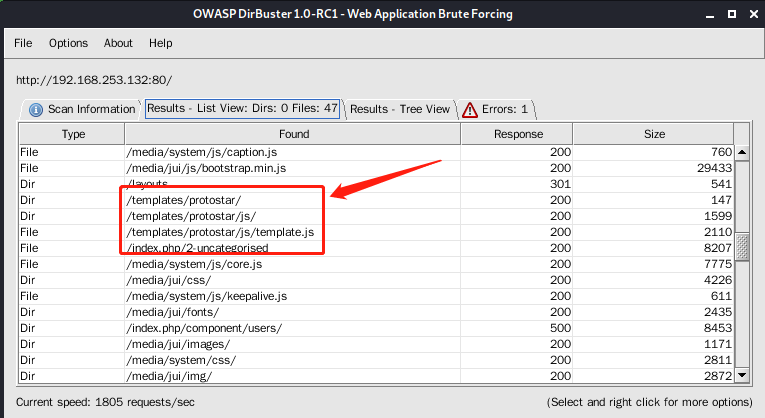Select the /media/jui/css/ row
Image resolution: width=765 pixels, height=418 pixels.
pyautogui.click(x=377, y=280)
